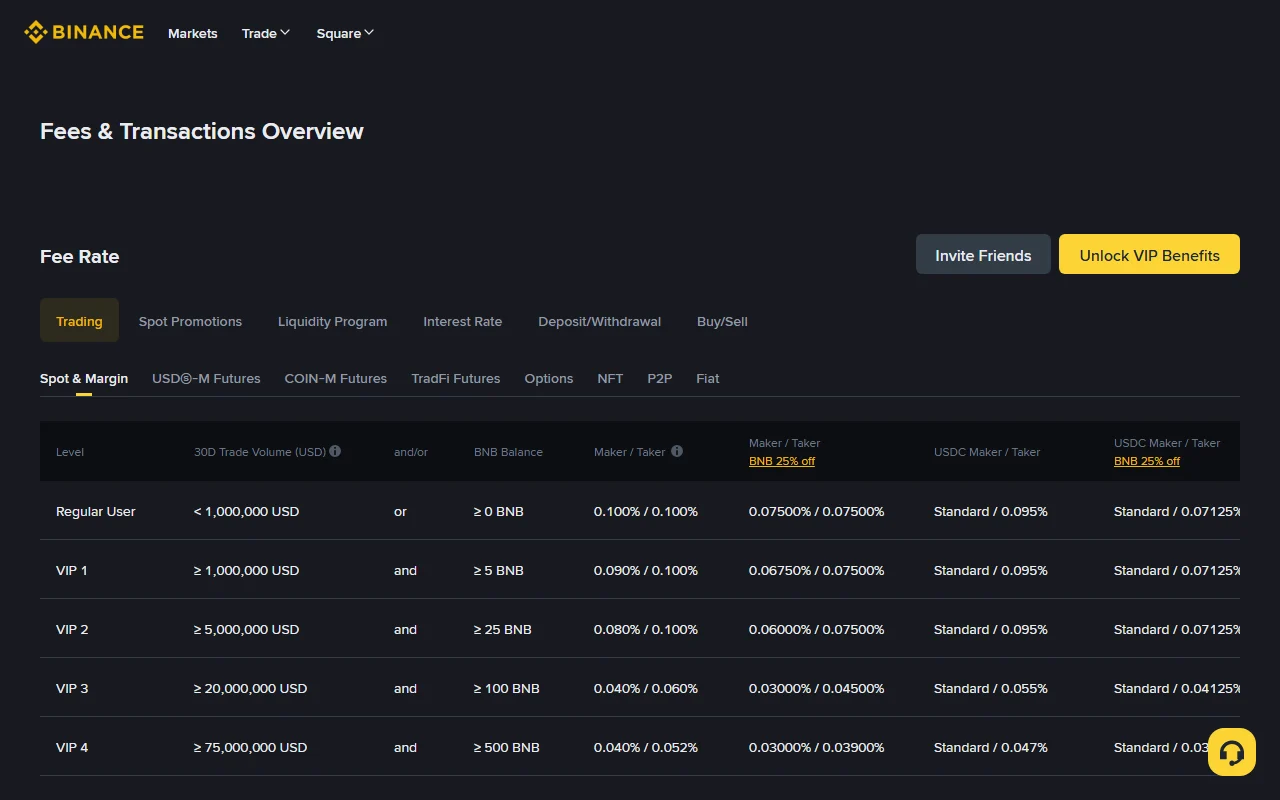The width and height of the screenshot is (1280, 800).
Task: Open the COIN-M Futures sub-tab
Action: (335, 378)
